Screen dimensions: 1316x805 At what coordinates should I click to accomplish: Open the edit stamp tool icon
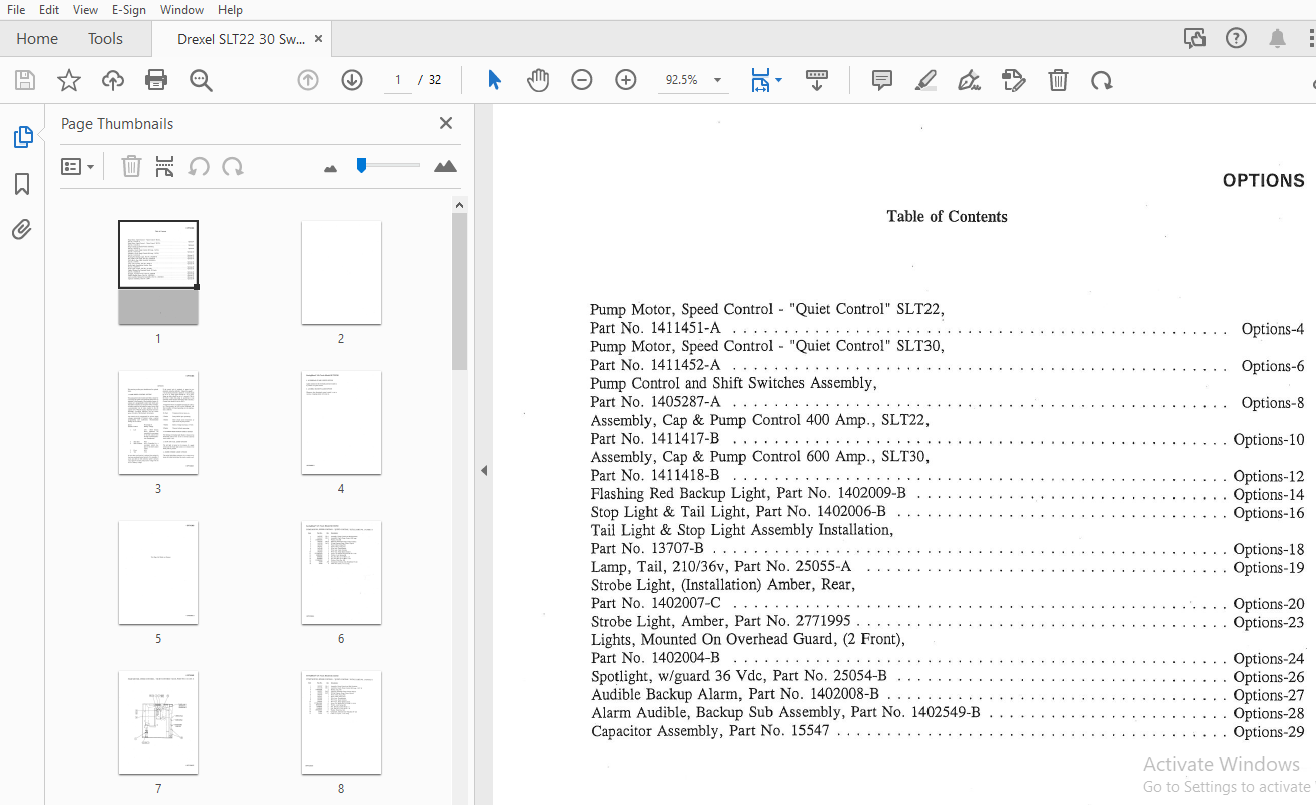(1014, 80)
